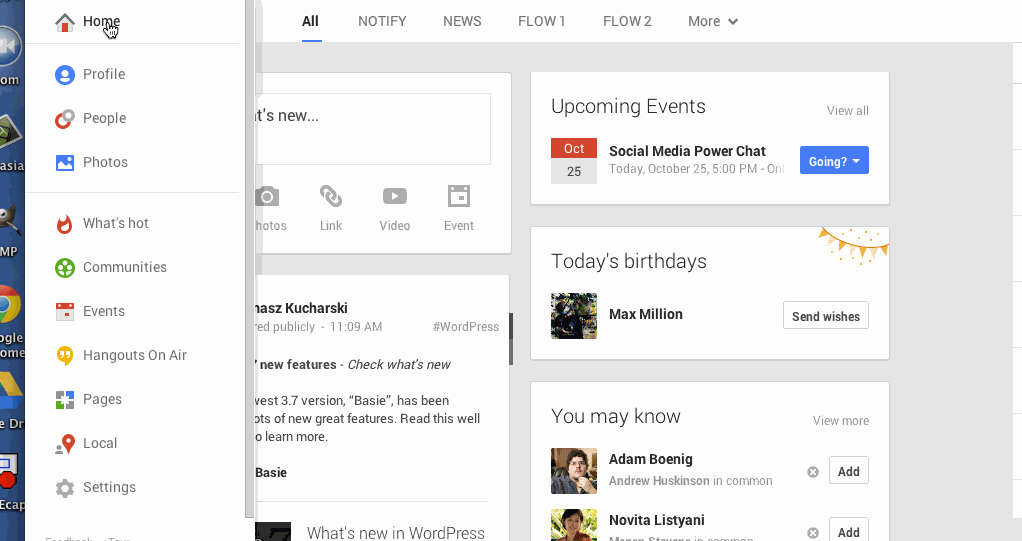
Task: Switch to the NOTIFY tab
Action: 382,22
